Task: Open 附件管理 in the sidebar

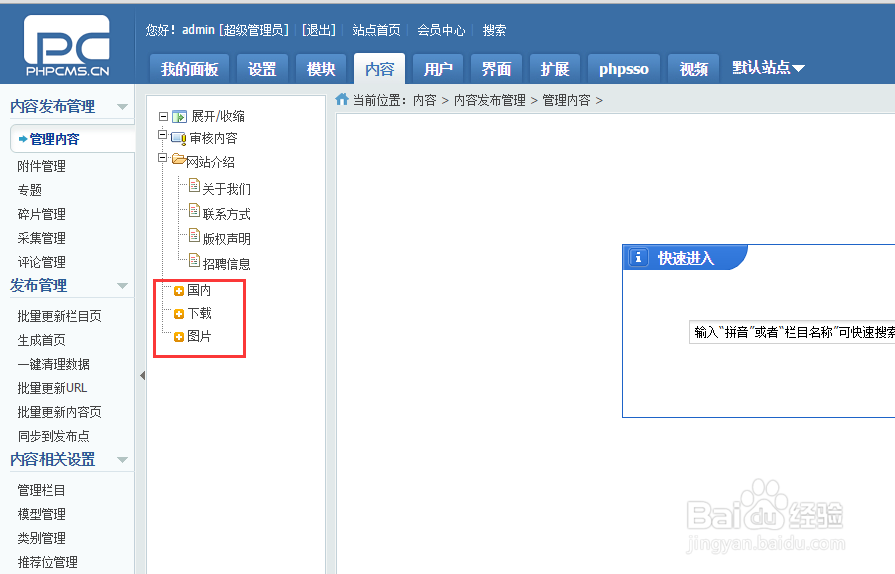Action: 42,166
